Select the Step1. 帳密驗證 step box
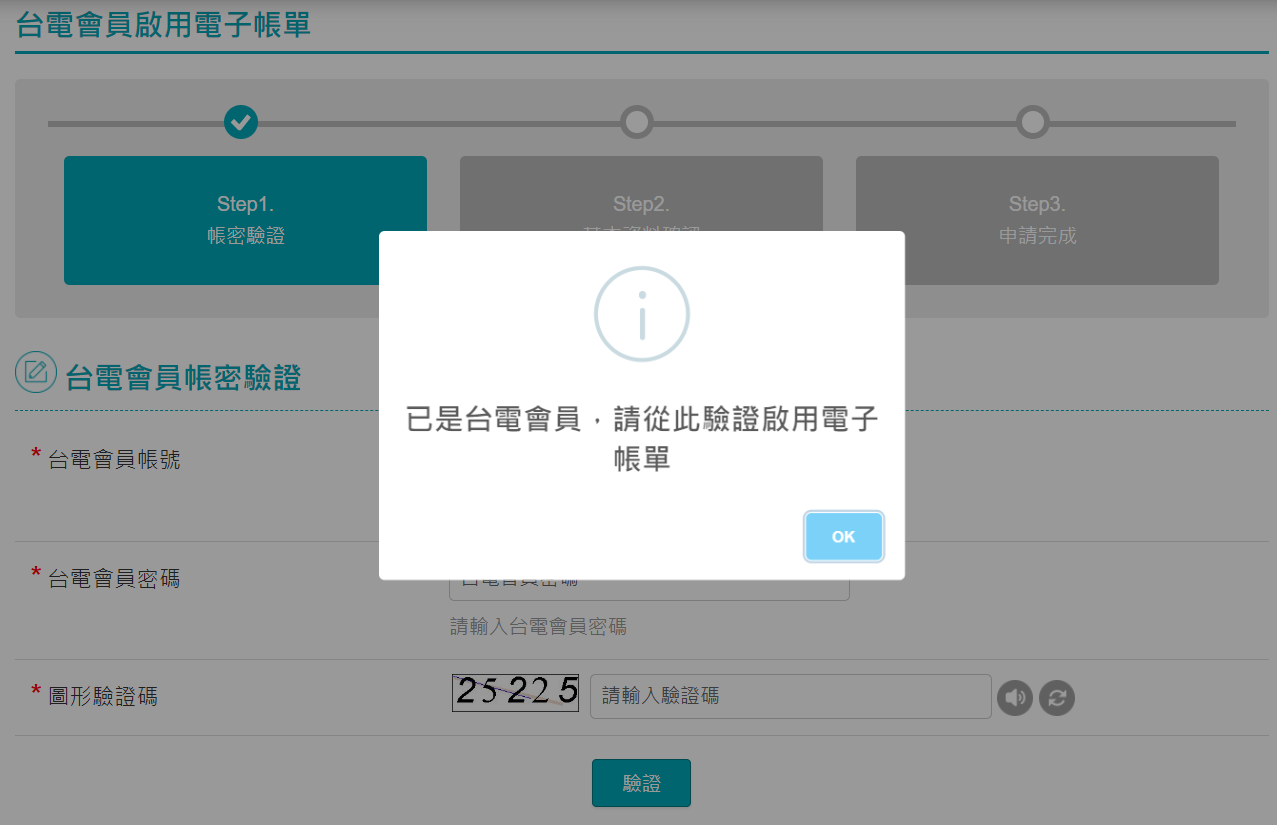This screenshot has width=1277, height=825. (x=245, y=220)
